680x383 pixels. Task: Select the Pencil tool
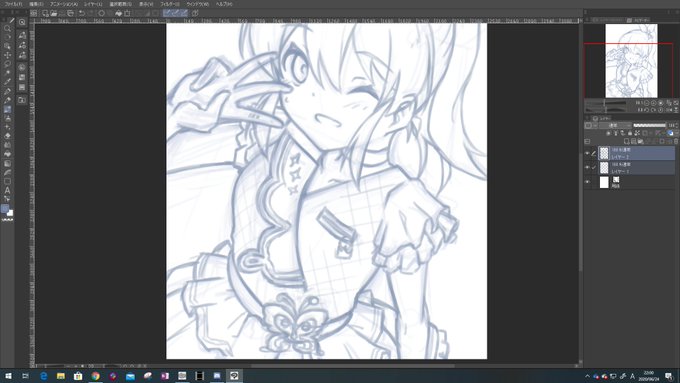point(7,100)
